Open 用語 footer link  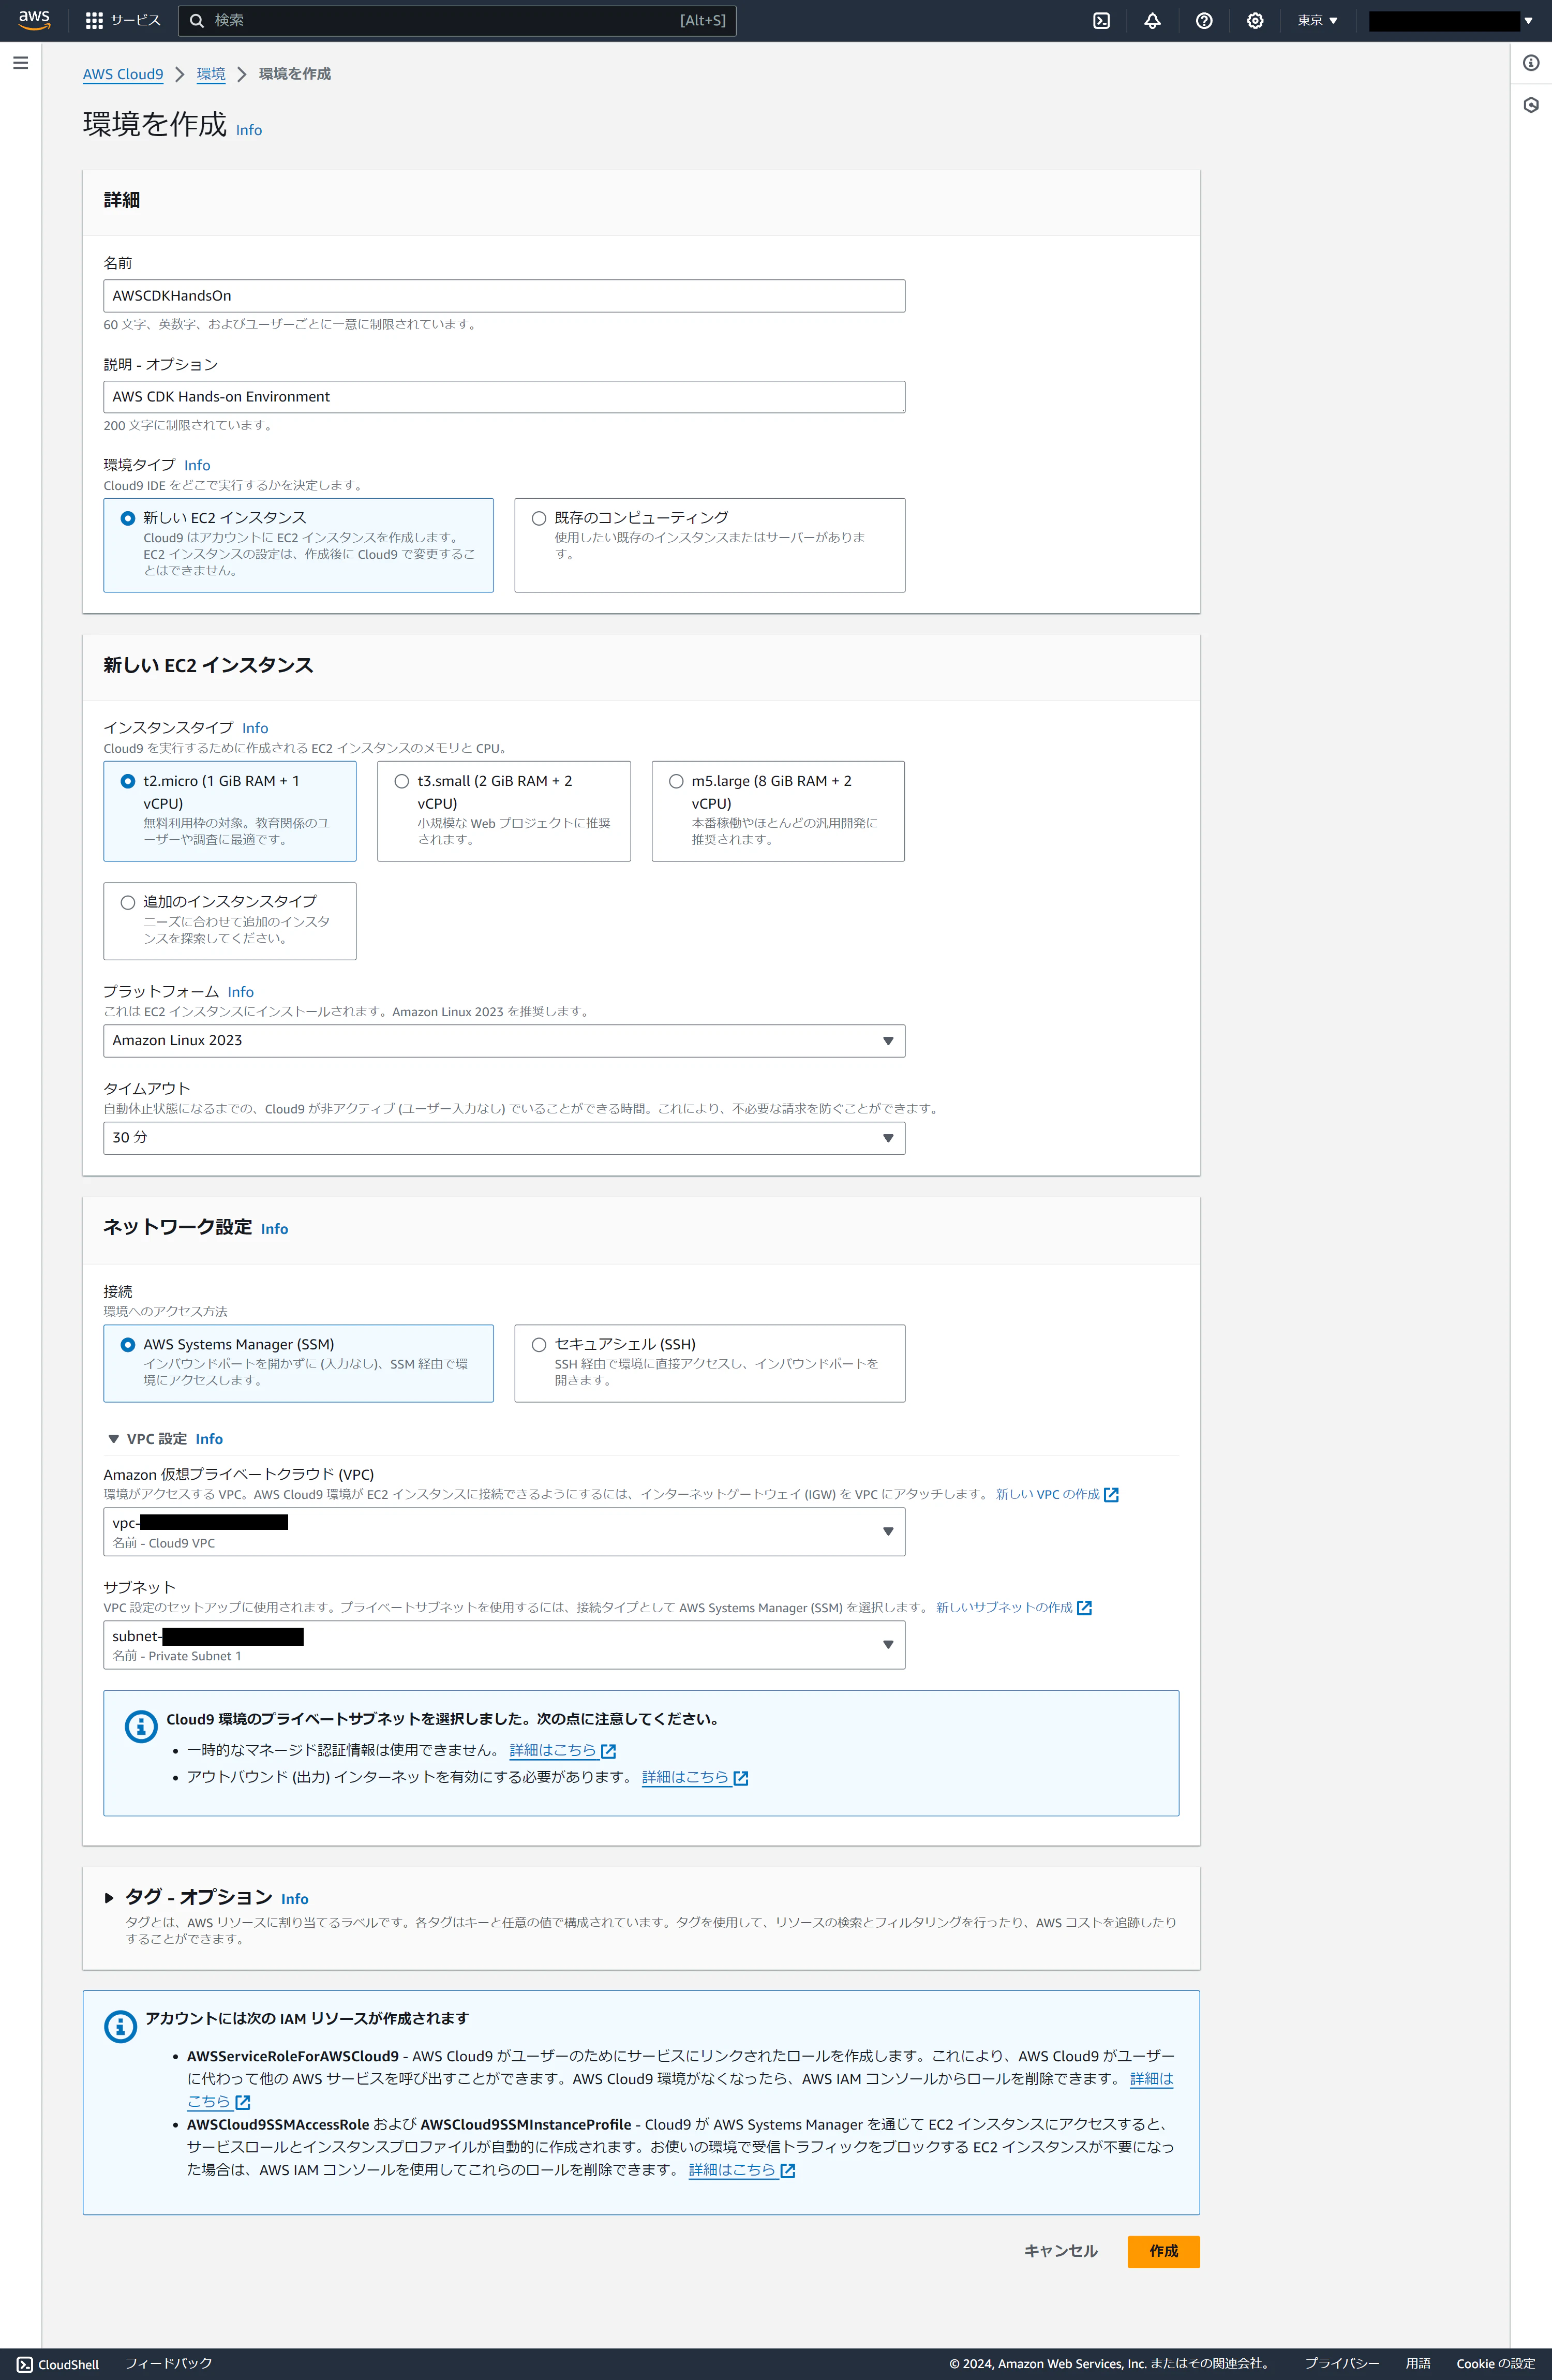pos(1417,2364)
